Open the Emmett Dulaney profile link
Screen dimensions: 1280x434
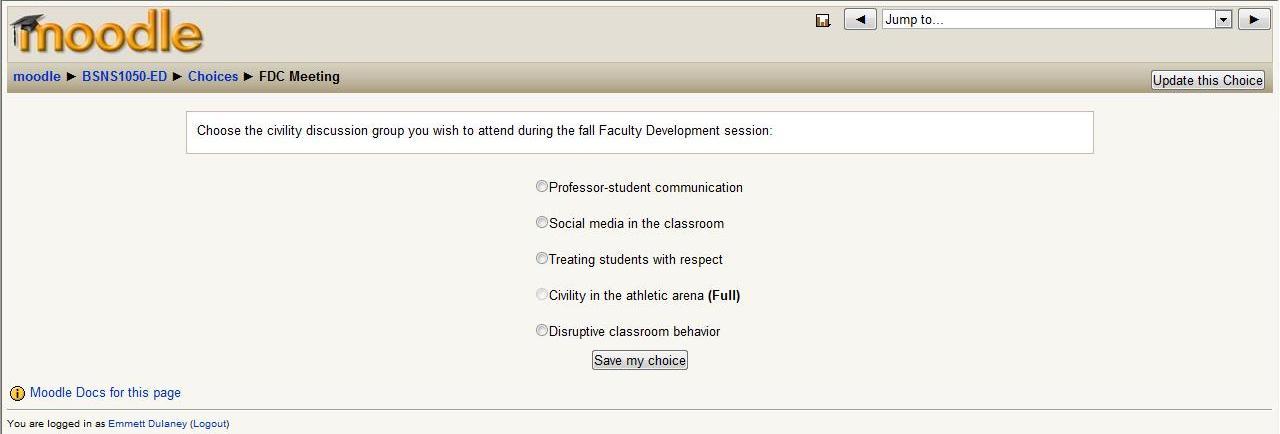point(147,424)
